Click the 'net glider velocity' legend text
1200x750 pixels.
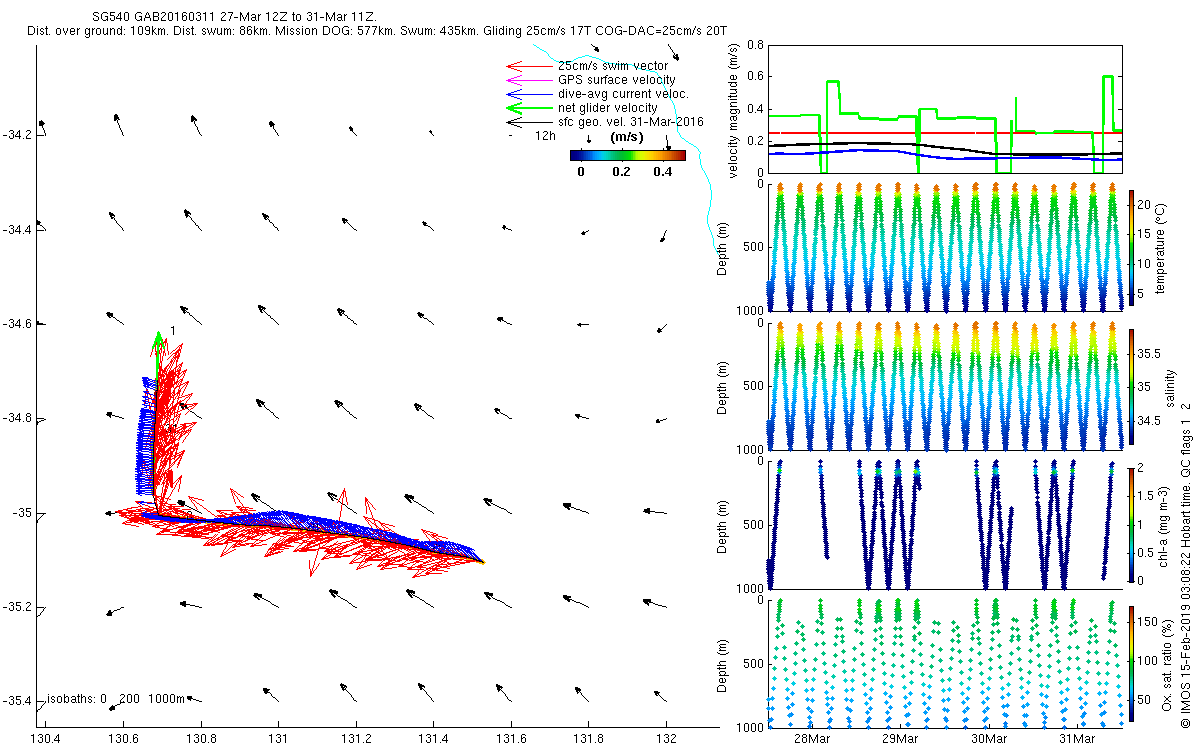pos(608,108)
